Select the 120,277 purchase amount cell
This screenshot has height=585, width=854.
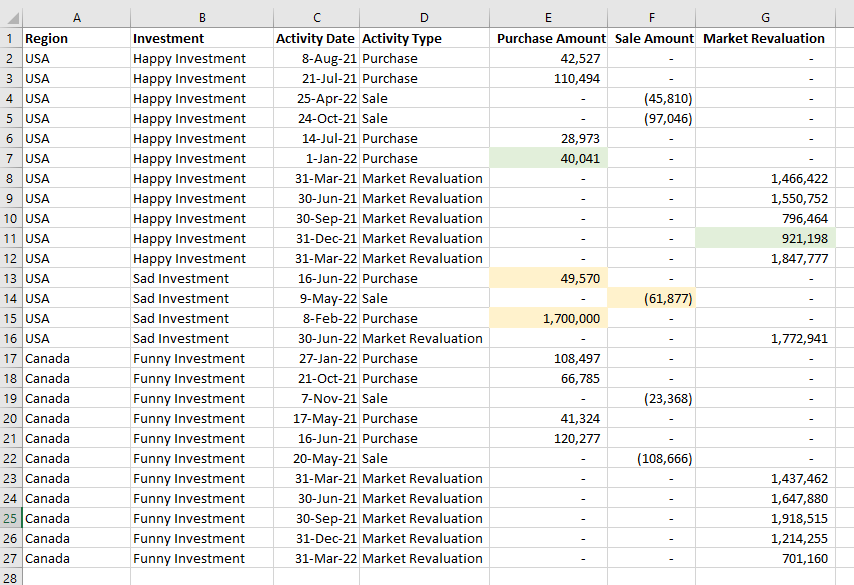coord(548,438)
